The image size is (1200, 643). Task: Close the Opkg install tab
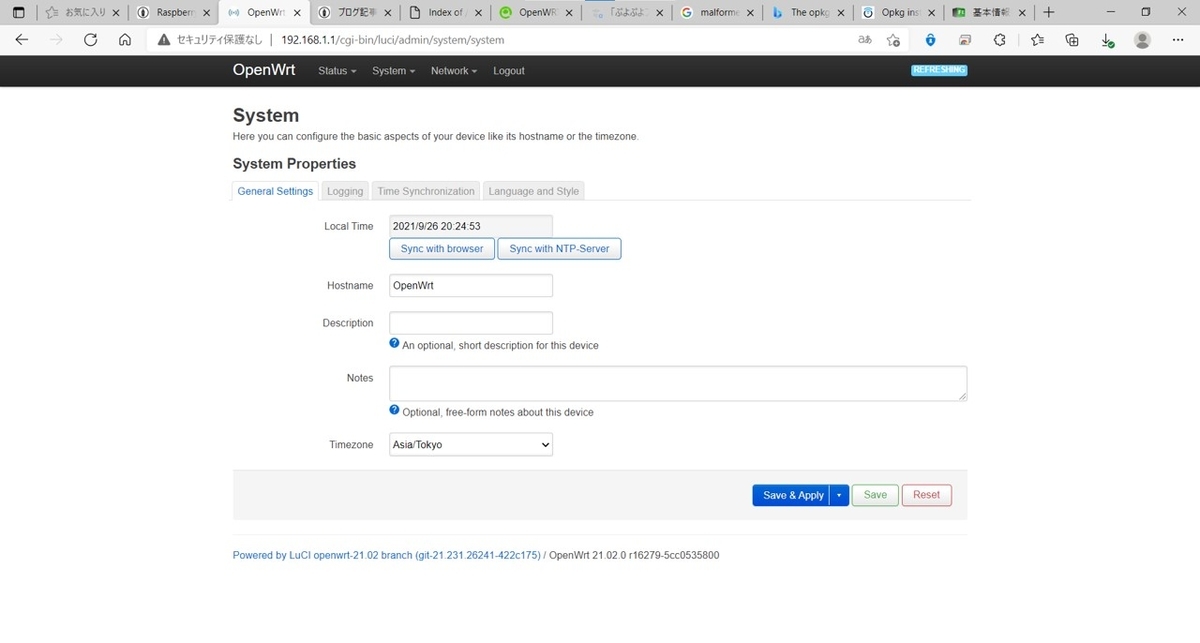point(930,13)
